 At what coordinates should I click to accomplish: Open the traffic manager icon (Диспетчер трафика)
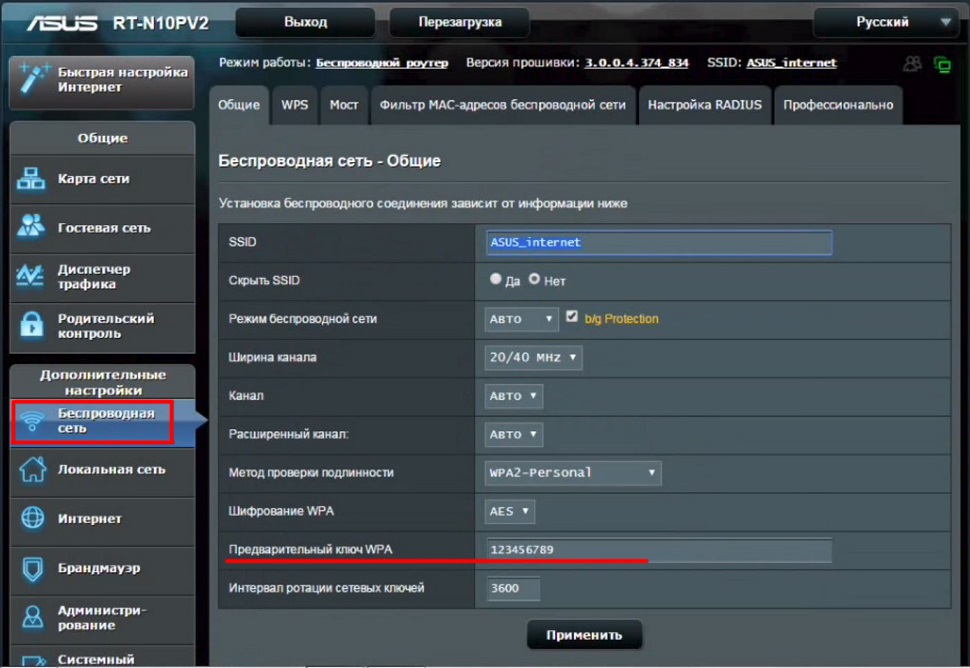pos(33,276)
